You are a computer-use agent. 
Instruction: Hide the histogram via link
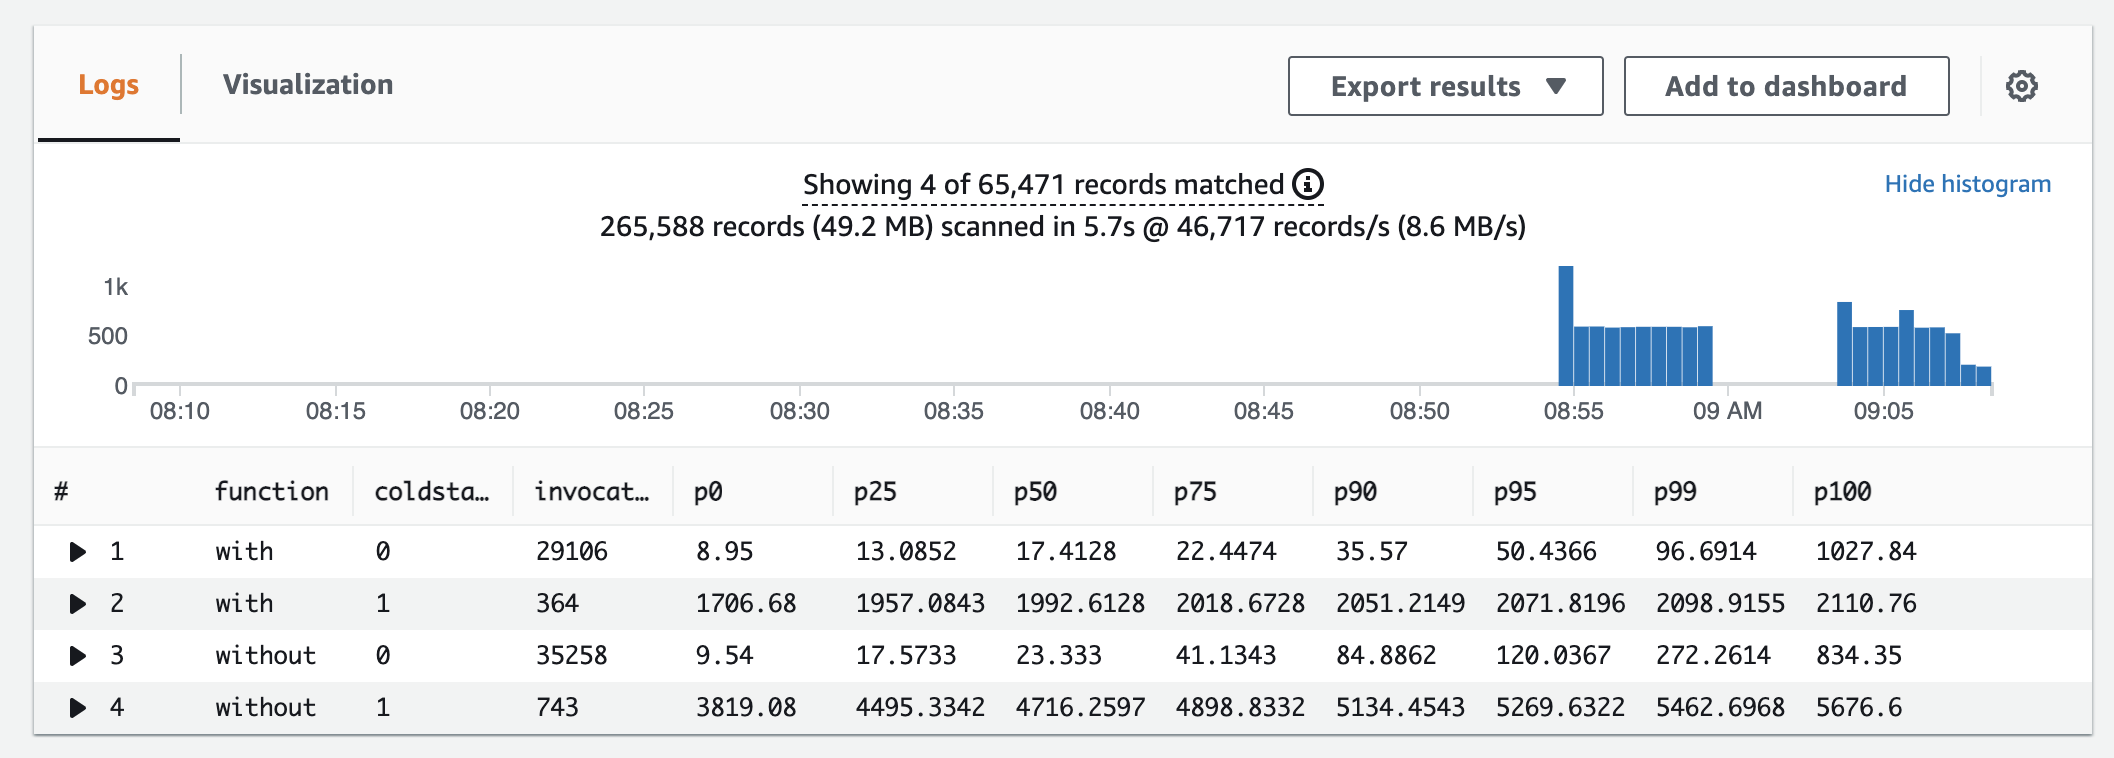pos(1967,184)
